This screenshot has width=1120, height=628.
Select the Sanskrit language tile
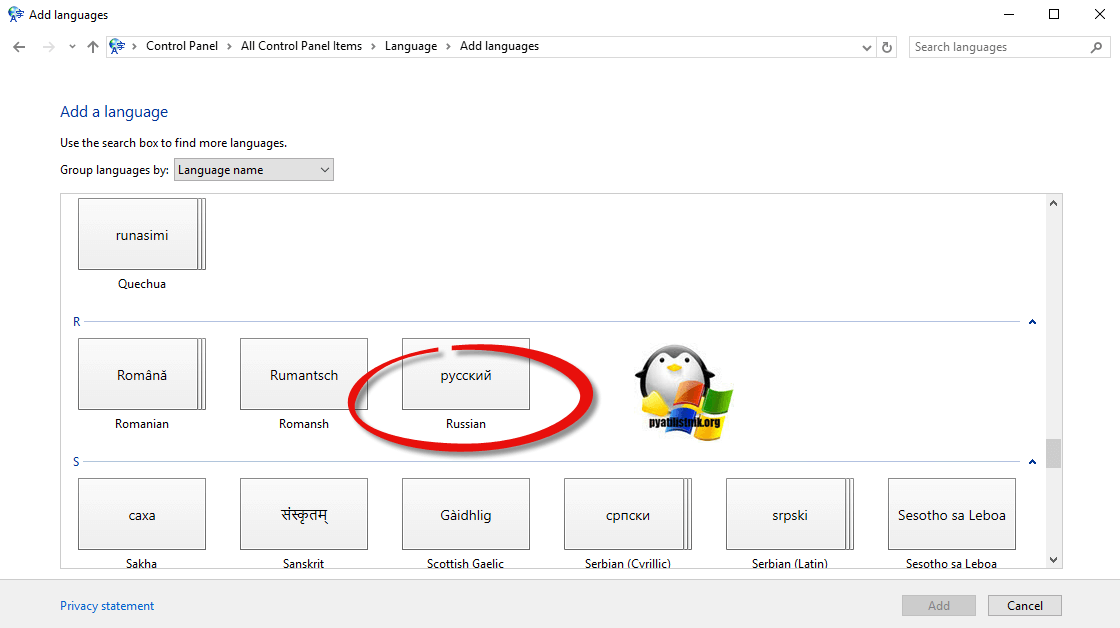tap(304, 515)
